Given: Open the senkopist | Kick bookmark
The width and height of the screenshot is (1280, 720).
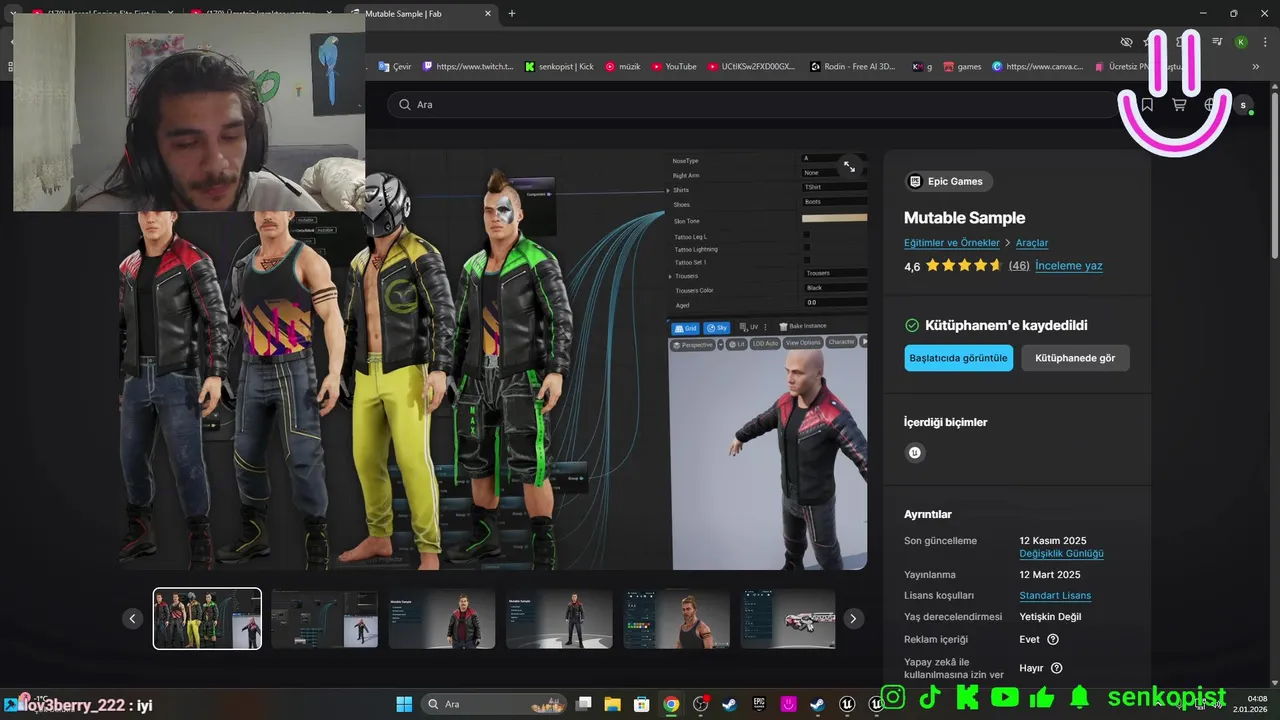Looking at the screenshot, I should [559, 67].
